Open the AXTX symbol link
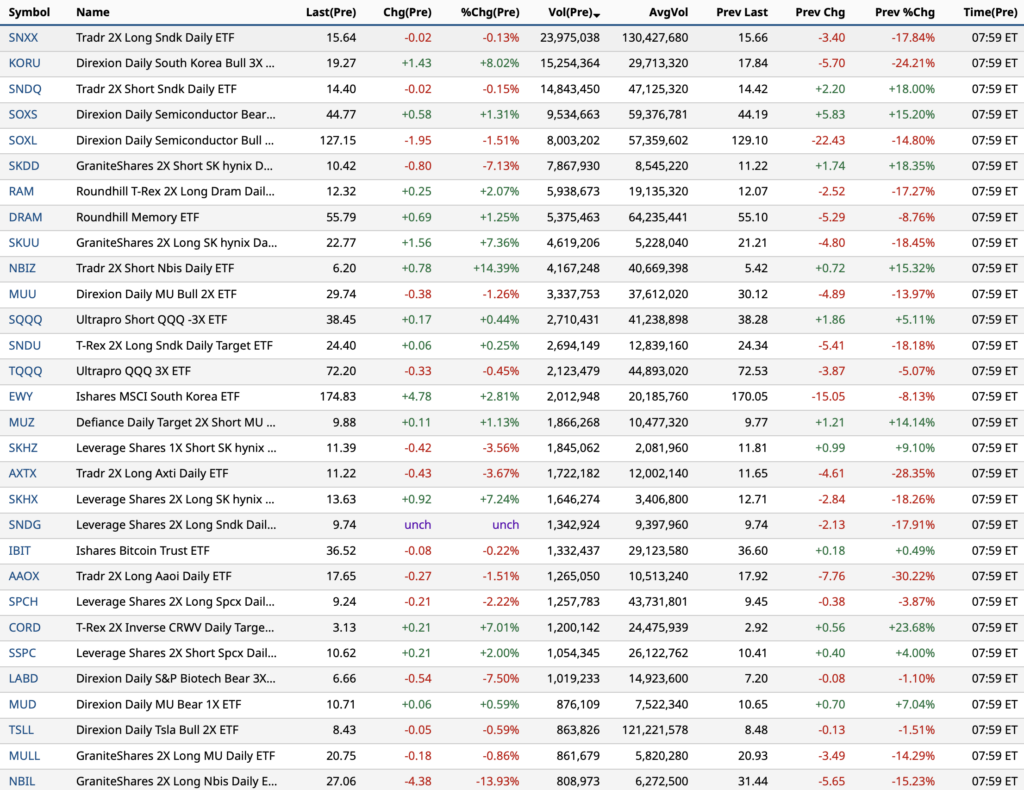1024x790 pixels. tap(23, 473)
